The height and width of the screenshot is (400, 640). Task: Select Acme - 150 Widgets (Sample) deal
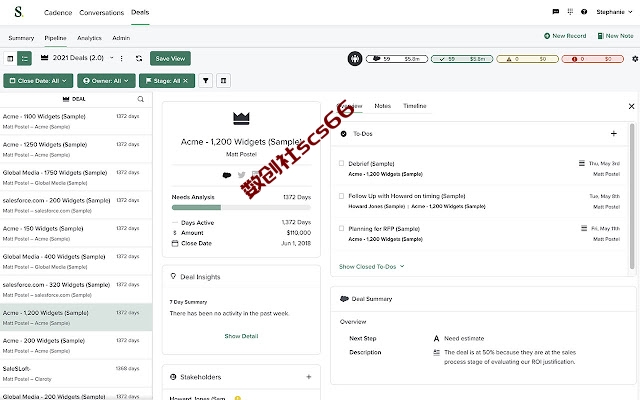[x=76, y=233]
